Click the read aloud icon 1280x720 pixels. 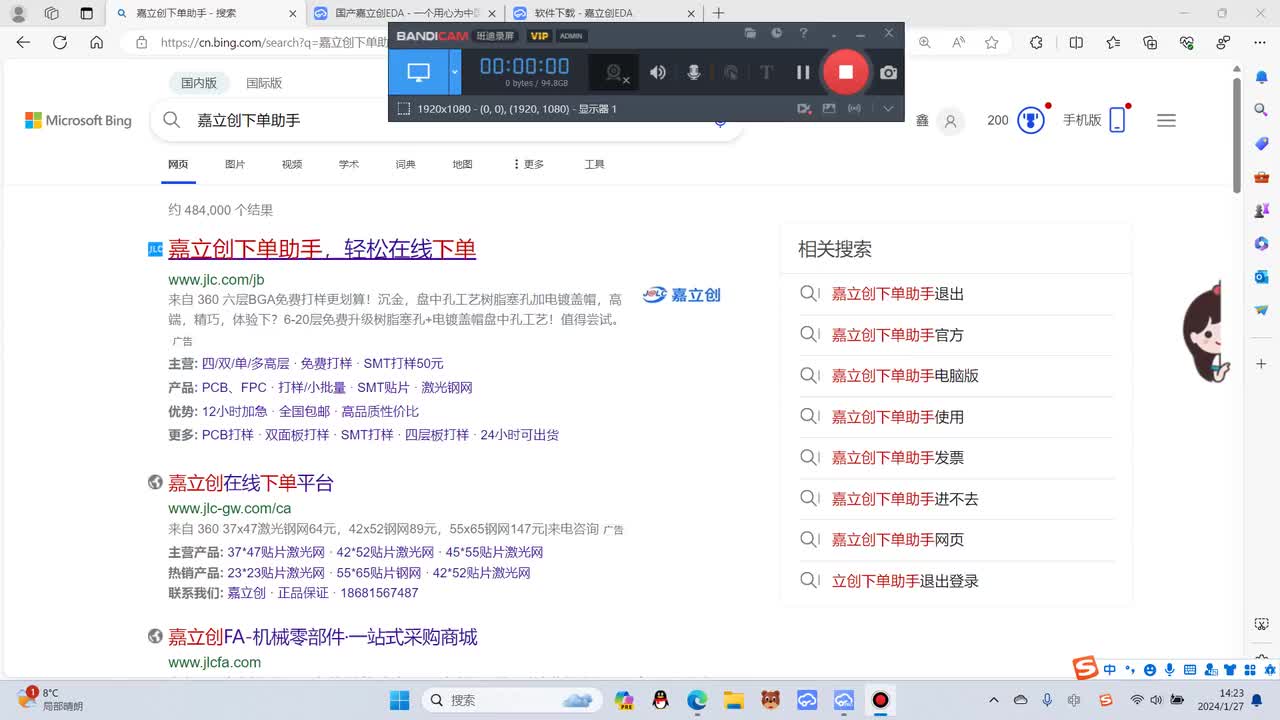click(x=958, y=43)
